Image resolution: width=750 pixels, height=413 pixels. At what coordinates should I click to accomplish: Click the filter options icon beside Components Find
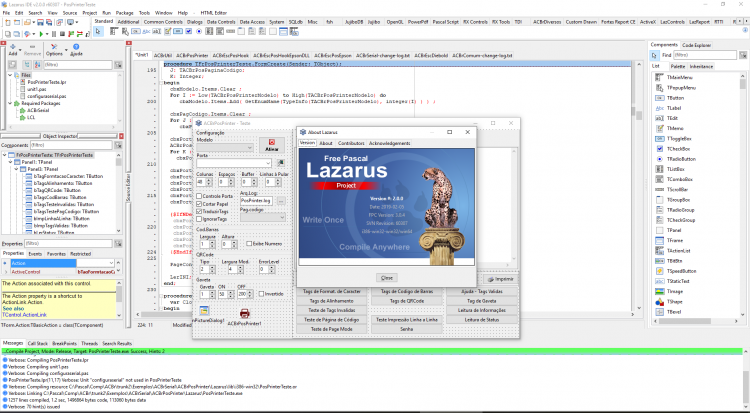pyautogui.click(x=742, y=55)
